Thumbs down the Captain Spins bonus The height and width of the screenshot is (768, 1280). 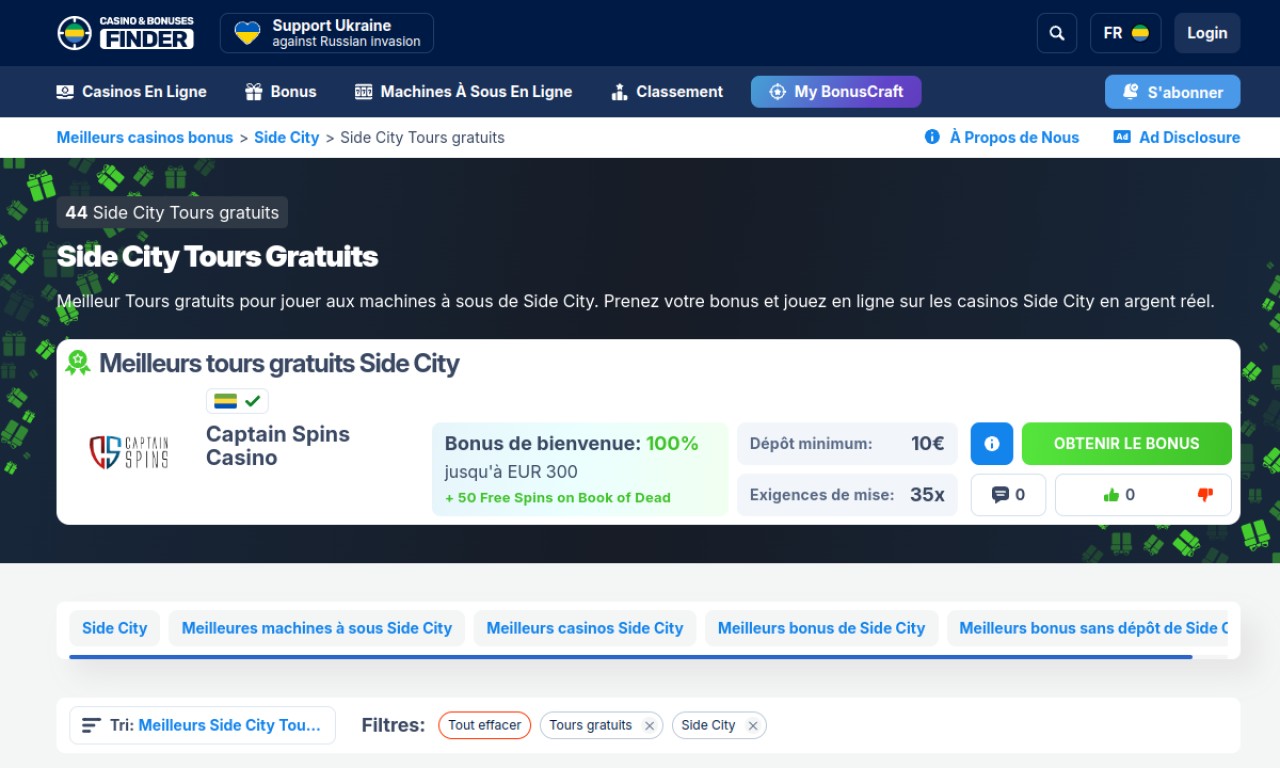[x=1205, y=495]
